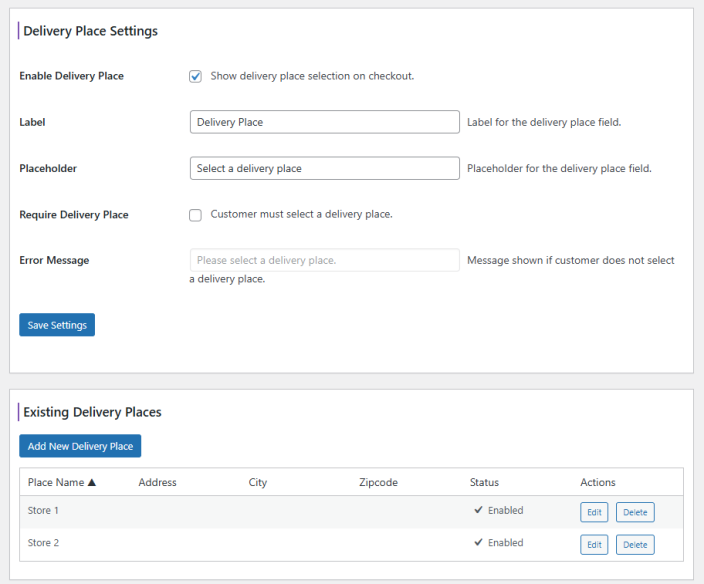Image resolution: width=704 pixels, height=584 pixels.
Task: Open Edit for Store 2
Action: click(594, 545)
